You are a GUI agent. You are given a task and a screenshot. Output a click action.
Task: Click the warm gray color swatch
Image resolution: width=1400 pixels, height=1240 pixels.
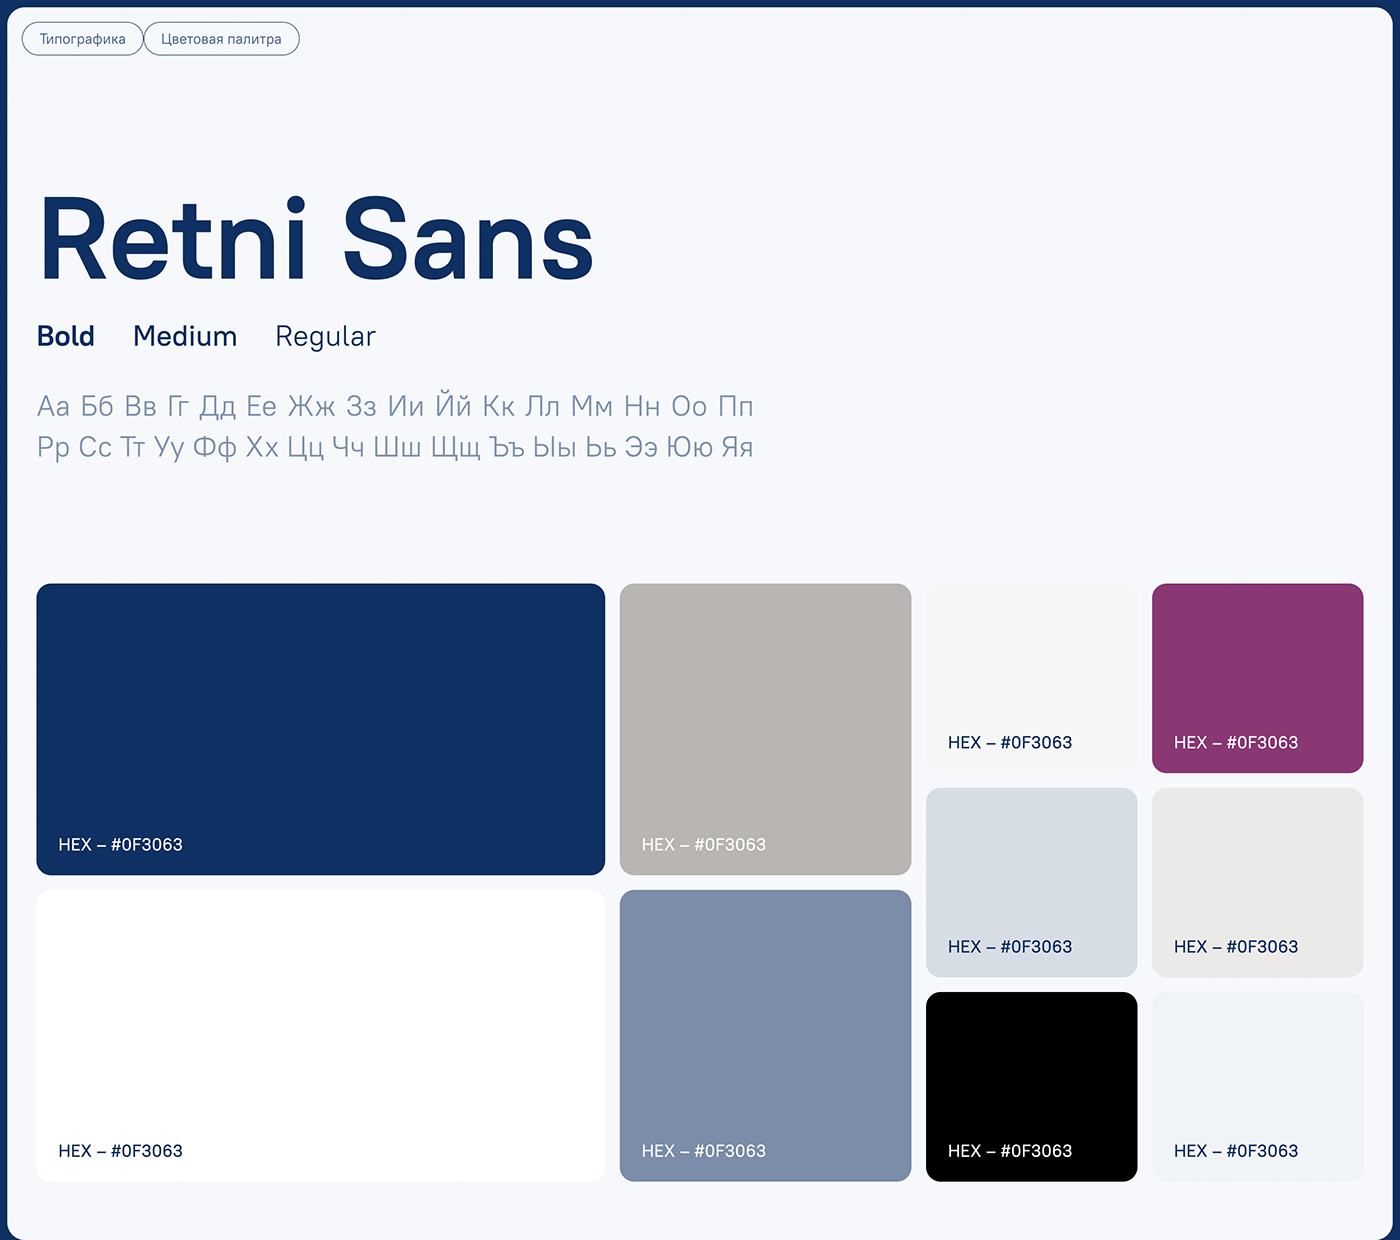[x=765, y=729]
